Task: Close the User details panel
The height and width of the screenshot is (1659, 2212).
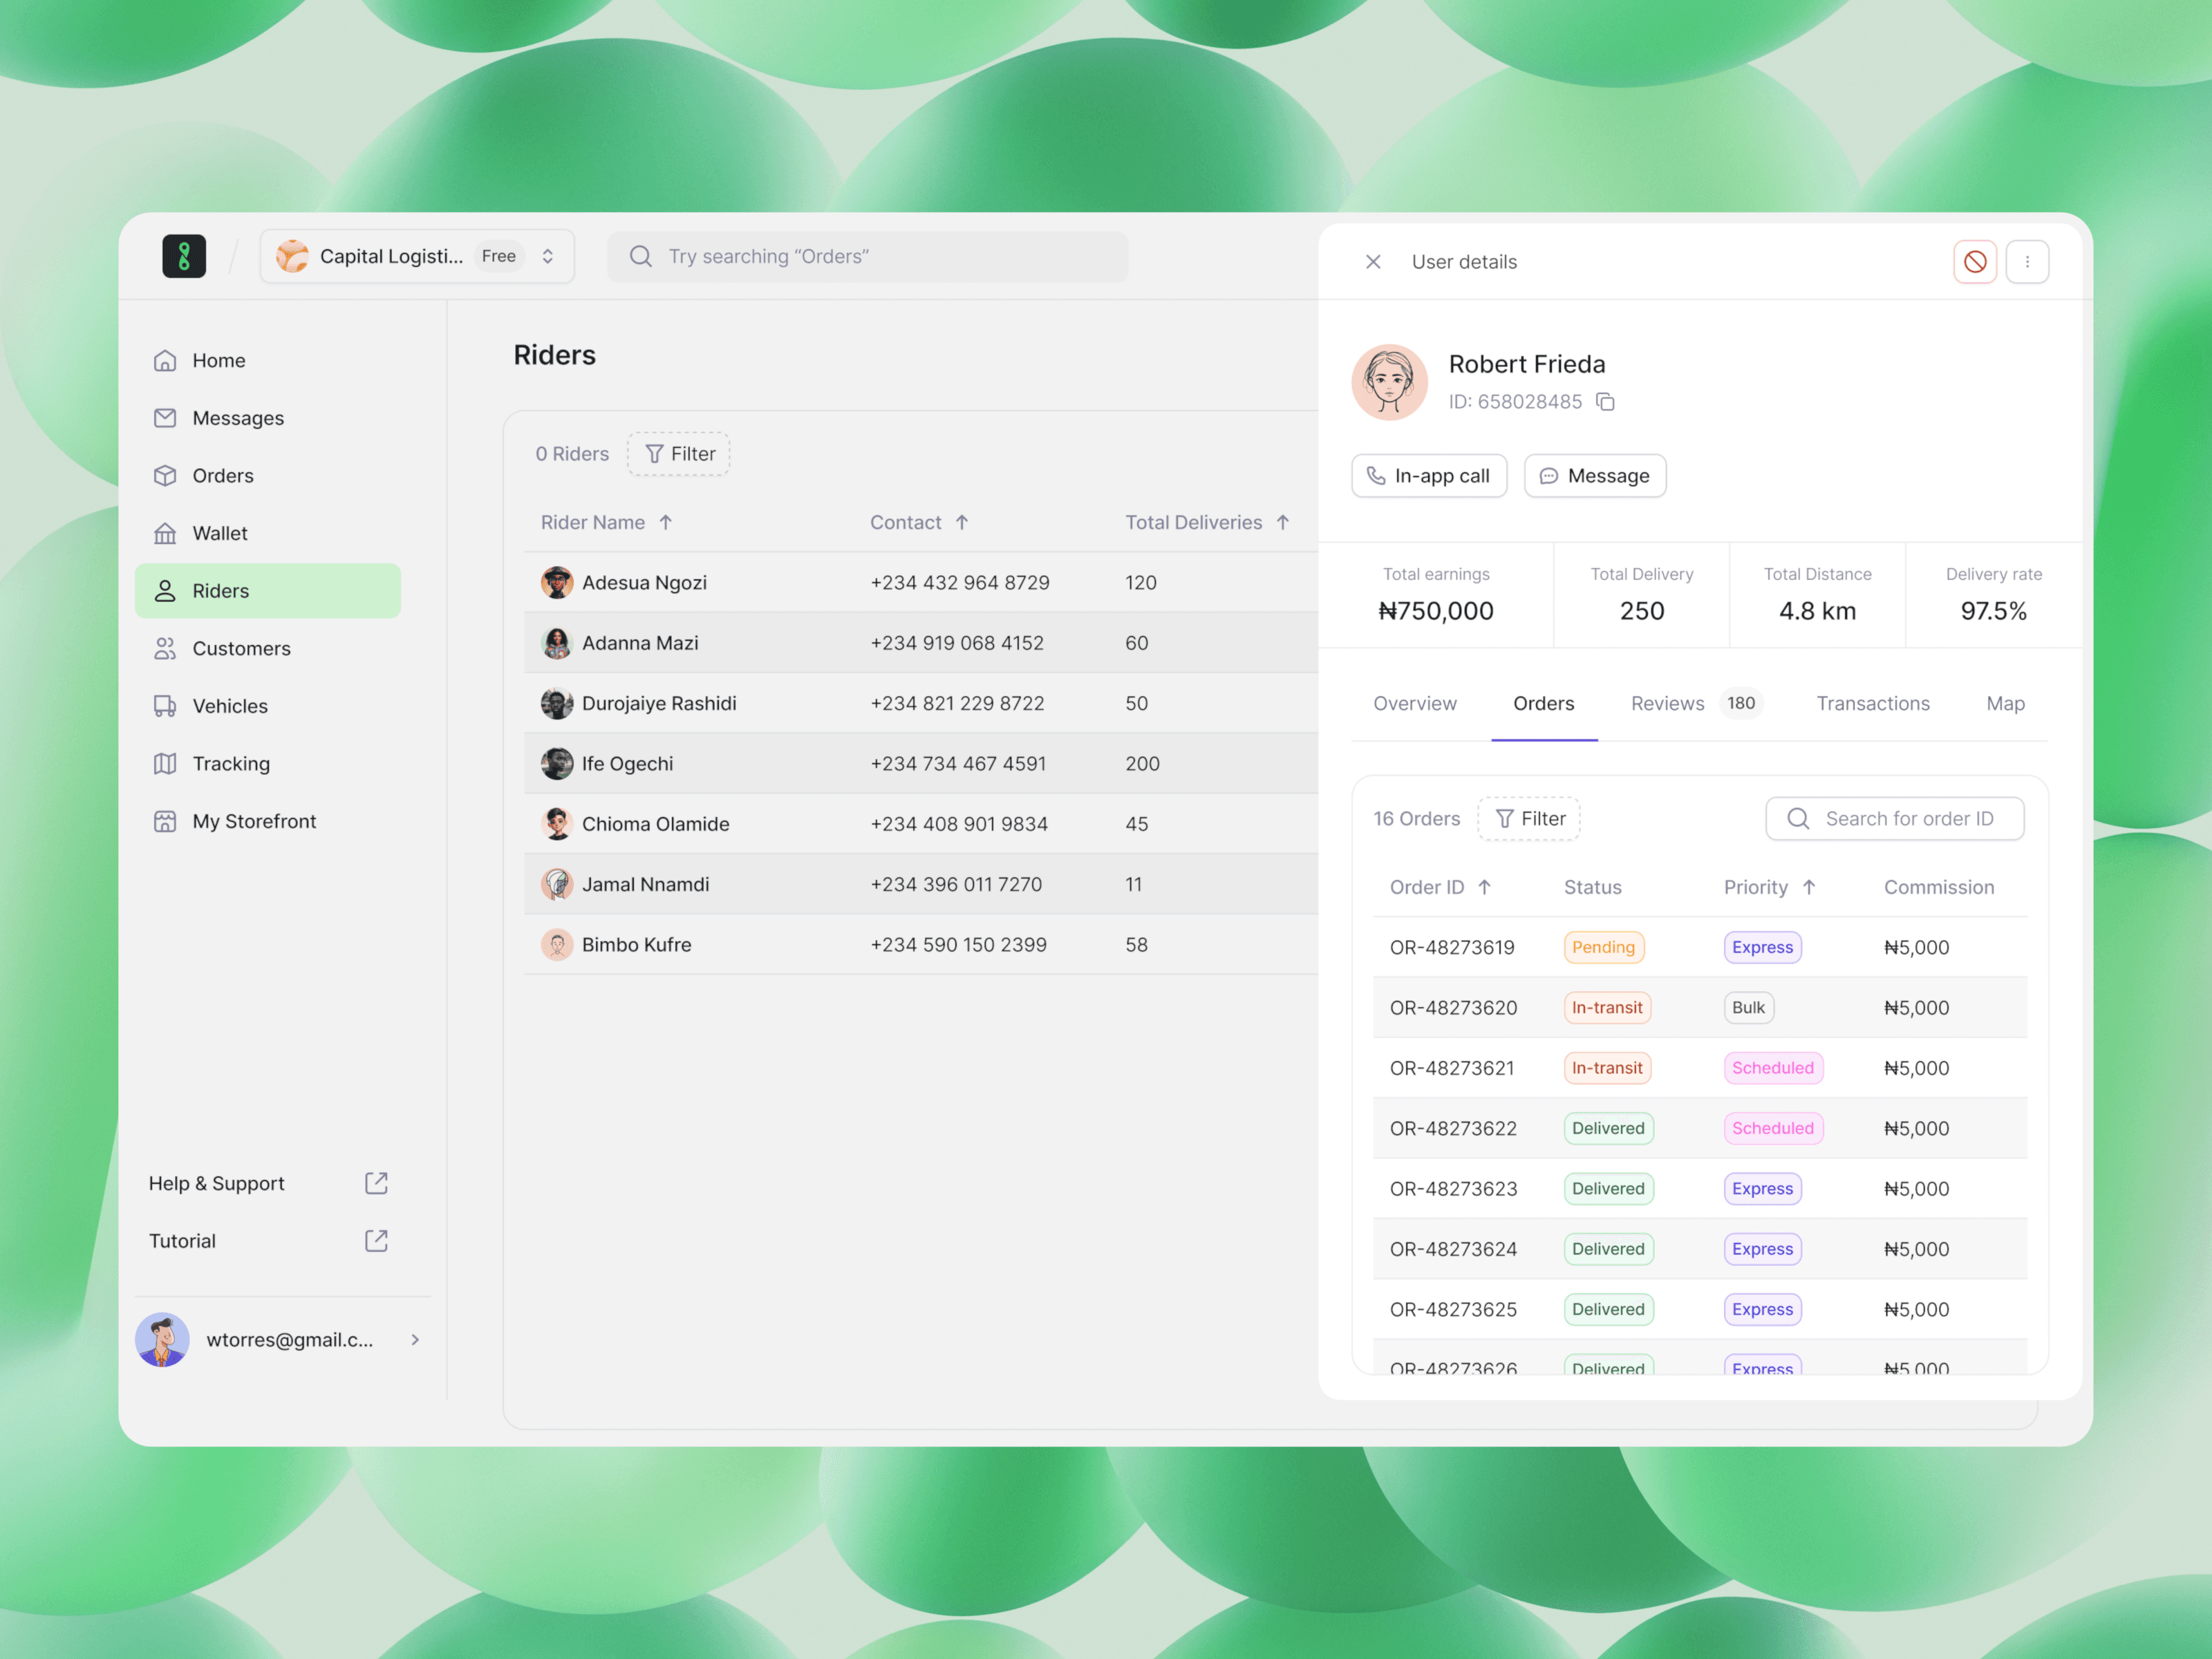Action: coord(1373,262)
